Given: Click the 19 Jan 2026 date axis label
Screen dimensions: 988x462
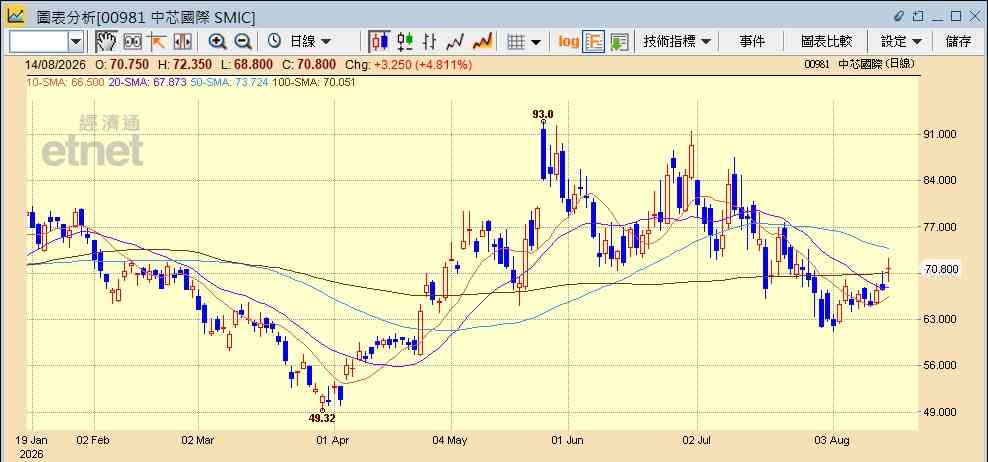Looking at the screenshot, I should pos(31,446).
